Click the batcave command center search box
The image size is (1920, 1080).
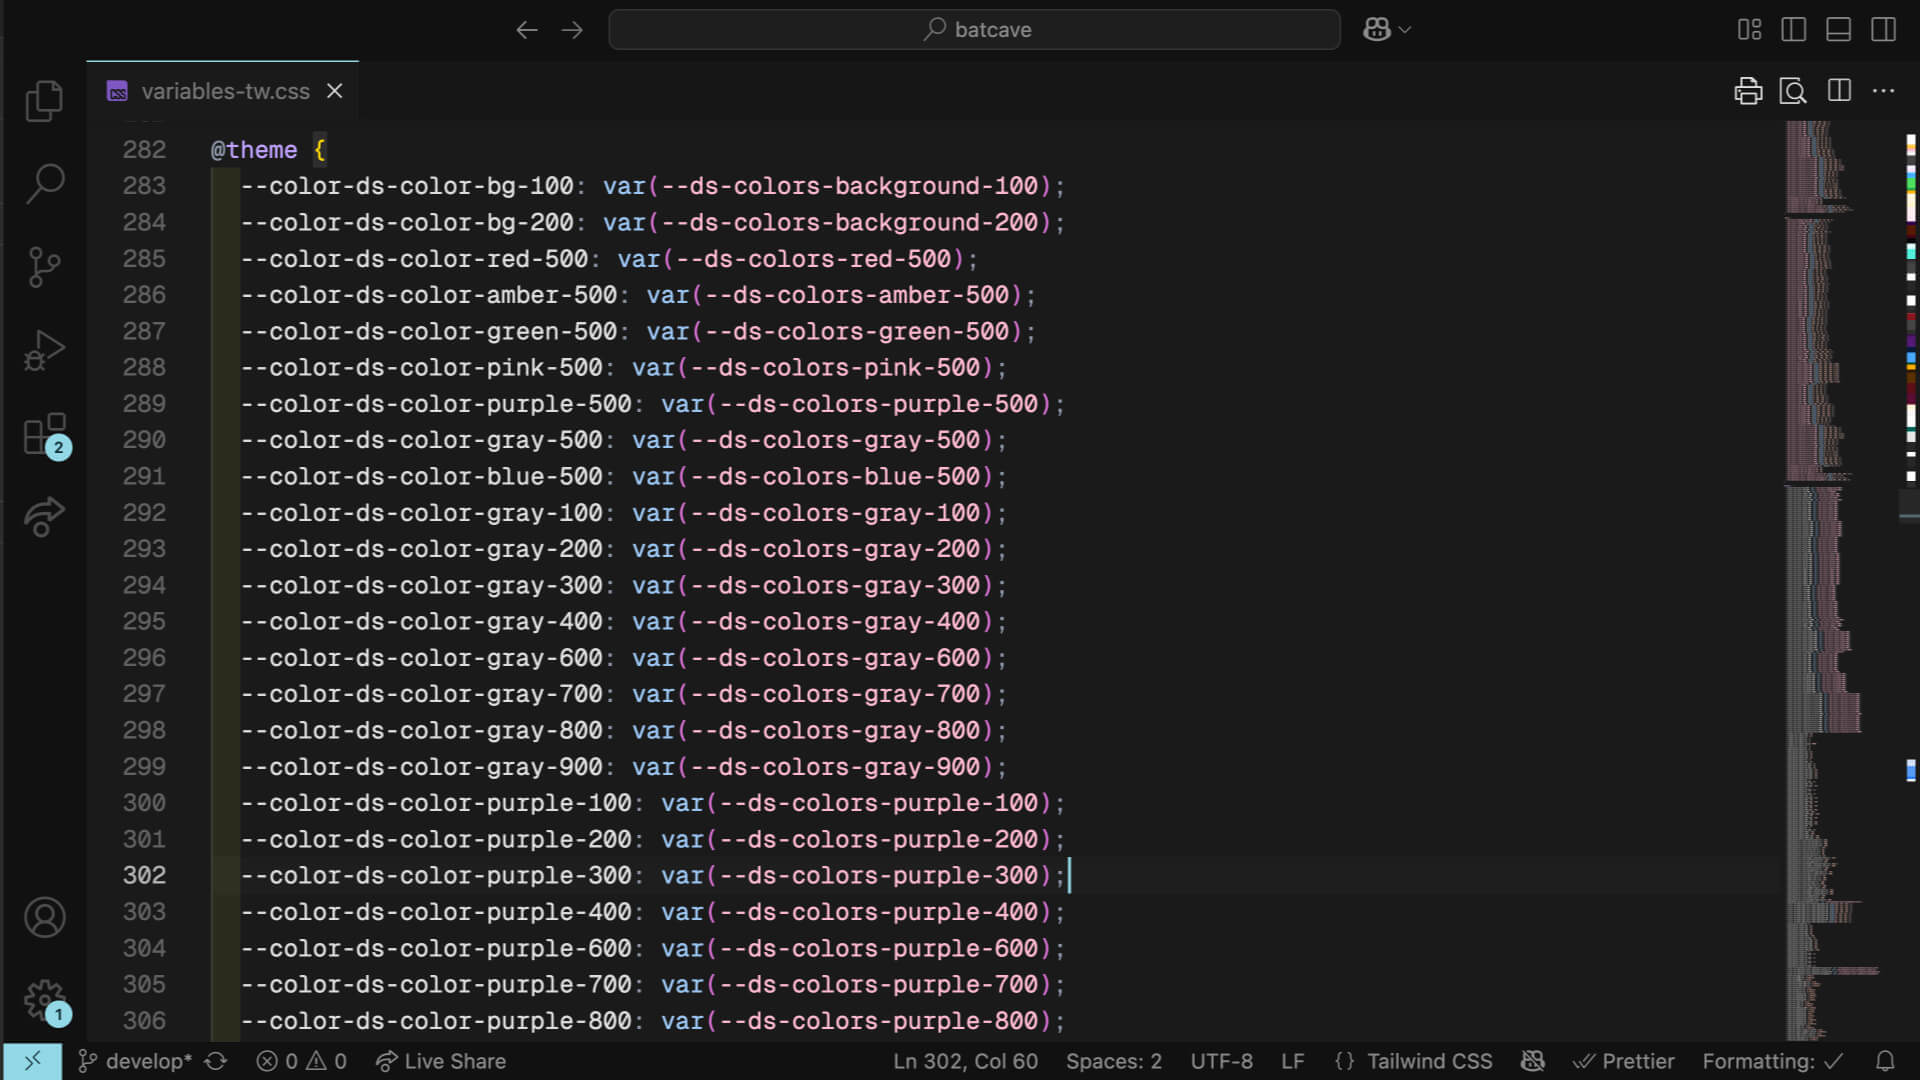coord(974,30)
